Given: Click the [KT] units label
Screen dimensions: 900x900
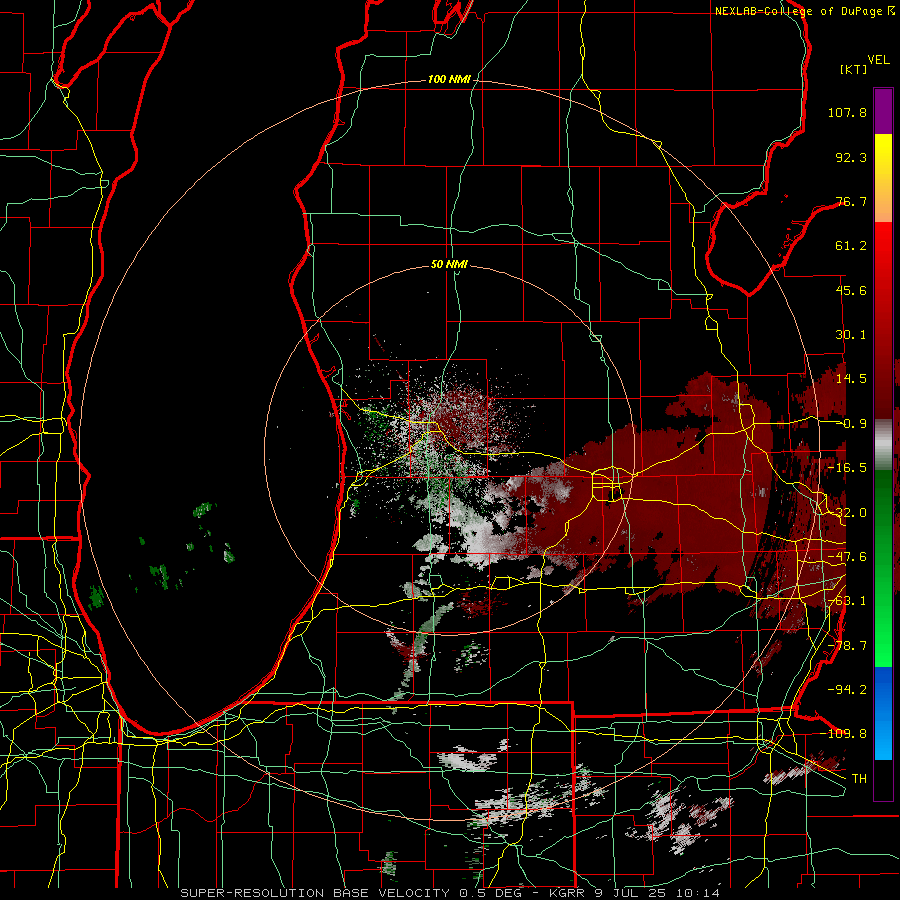Looking at the screenshot, I should click(x=853, y=69).
